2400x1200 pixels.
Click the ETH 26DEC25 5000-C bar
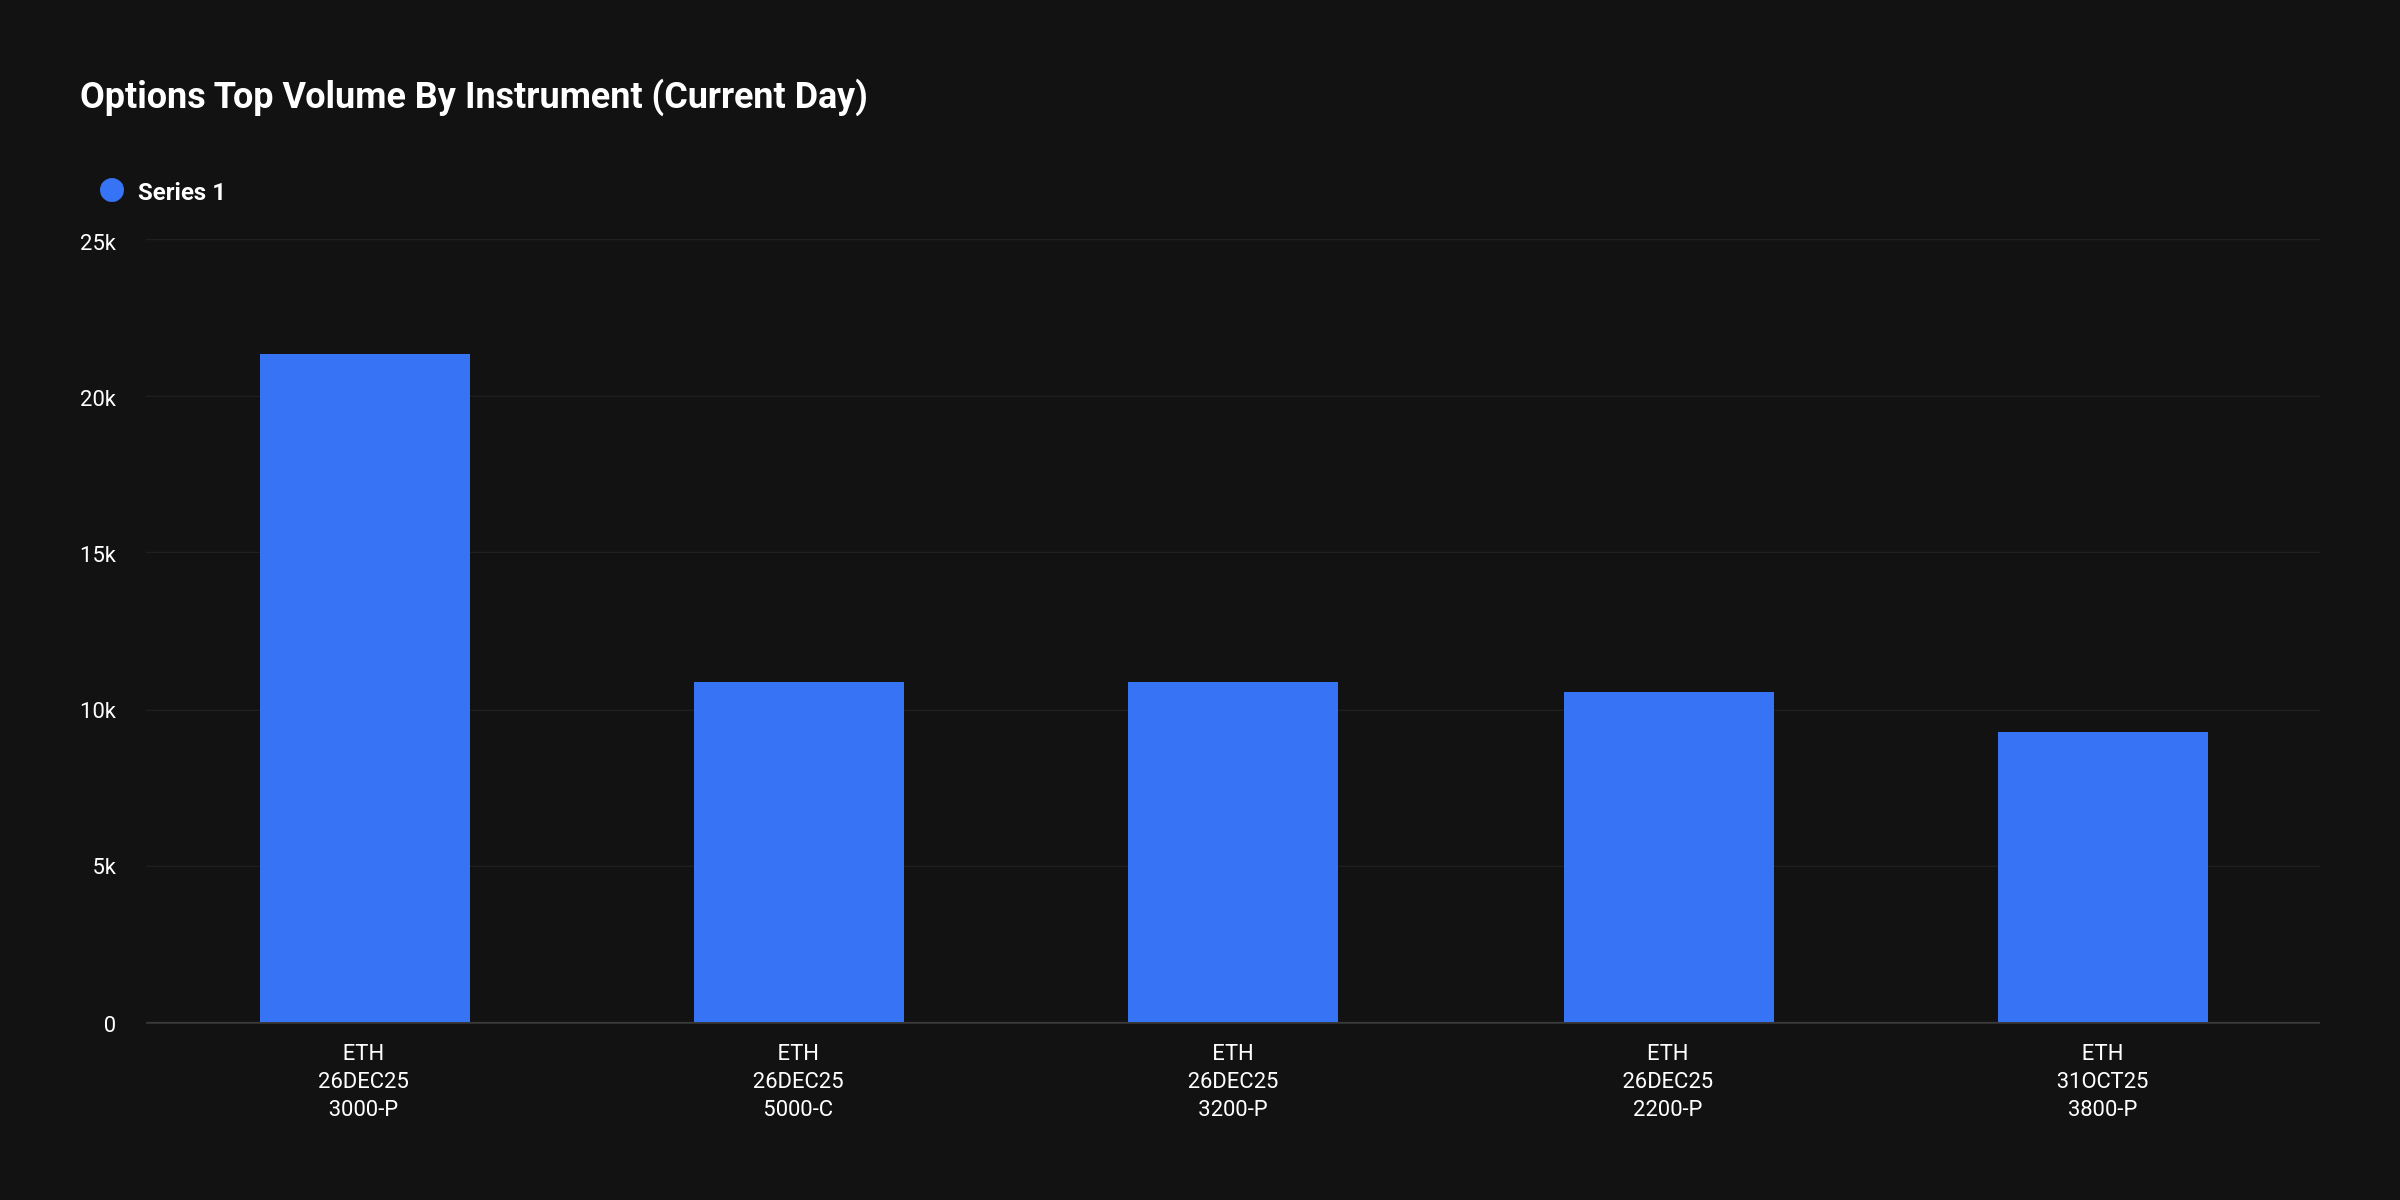(x=798, y=852)
